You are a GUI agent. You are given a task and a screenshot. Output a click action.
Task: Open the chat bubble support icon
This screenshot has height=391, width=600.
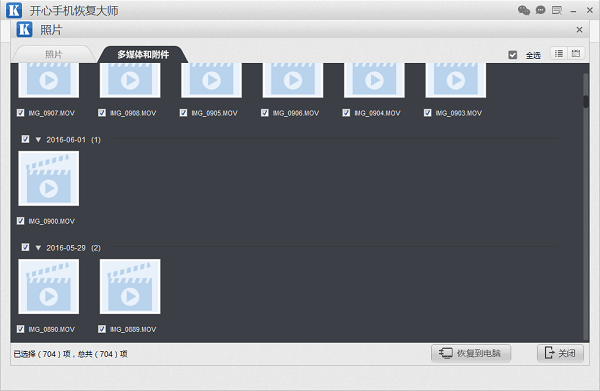click(540, 10)
